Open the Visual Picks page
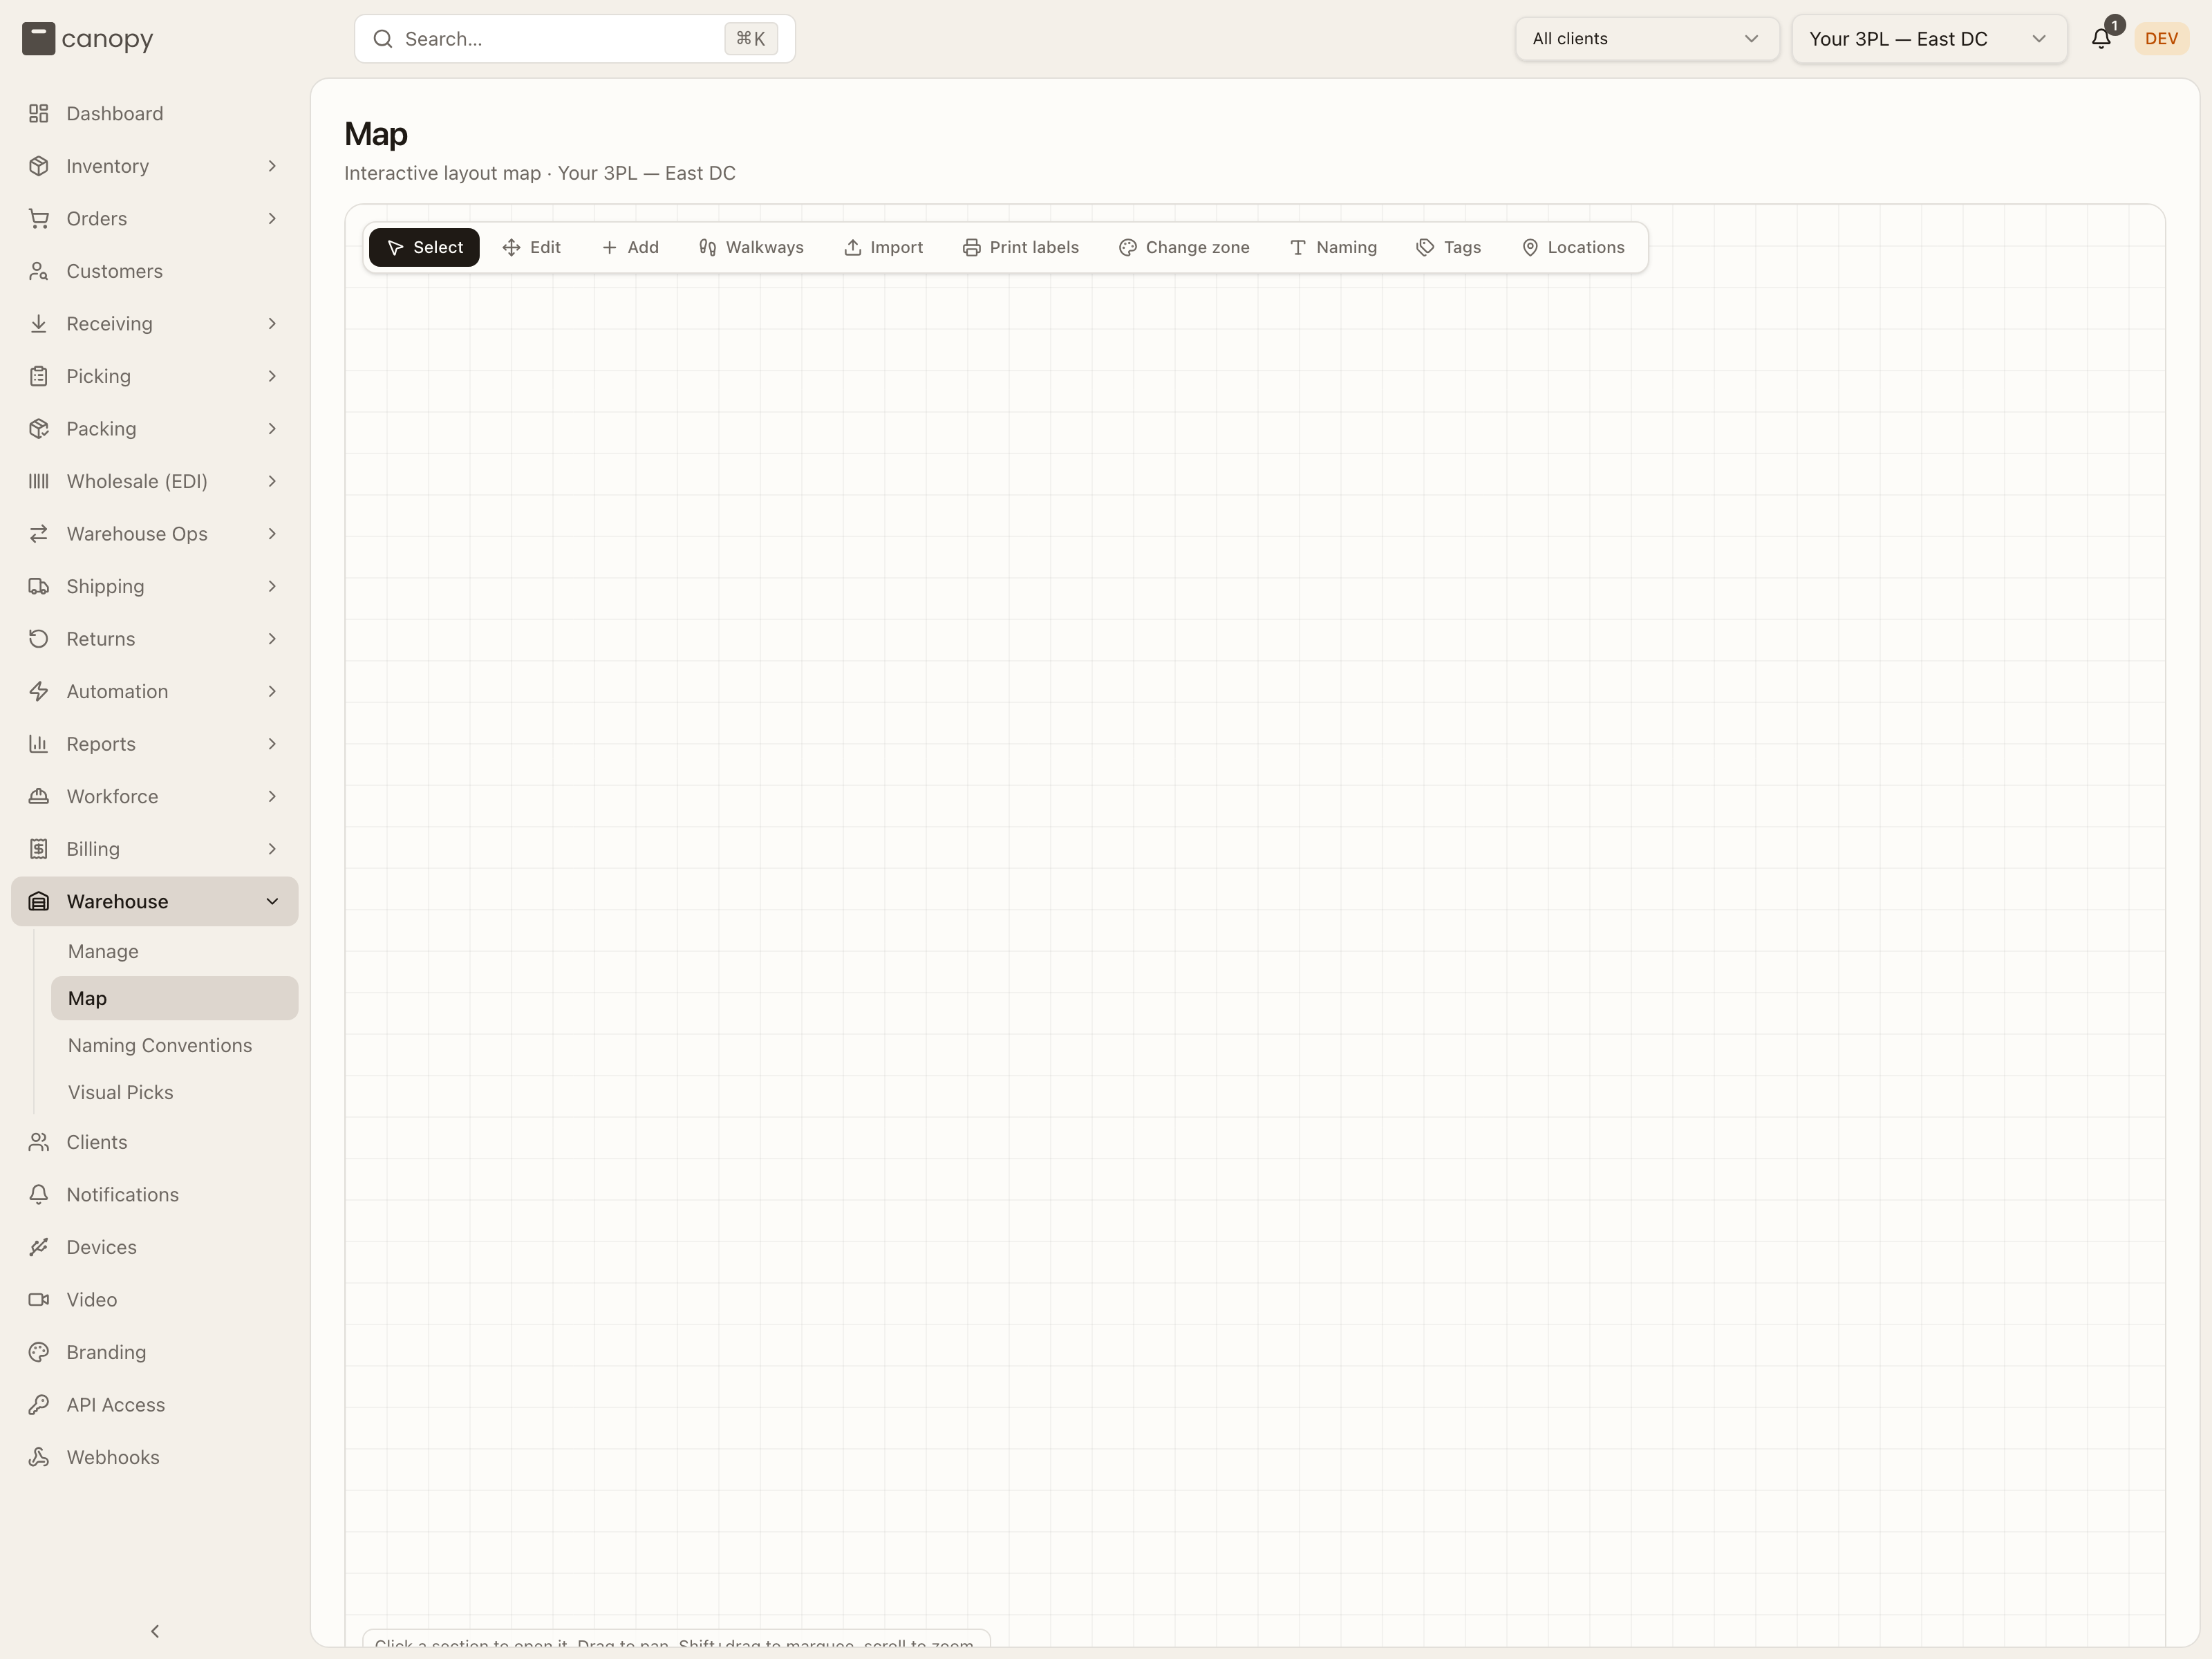Image resolution: width=2212 pixels, height=1659 pixels. click(x=121, y=1092)
